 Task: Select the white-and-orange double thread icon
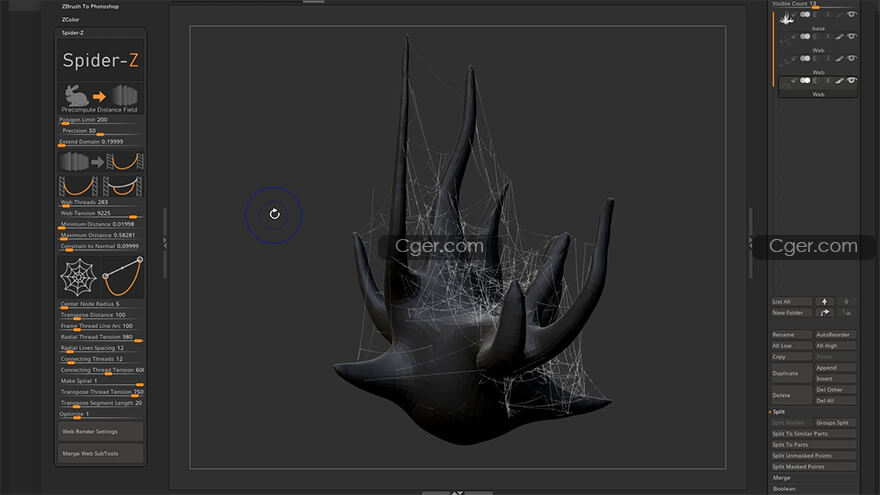tap(122, 186)
